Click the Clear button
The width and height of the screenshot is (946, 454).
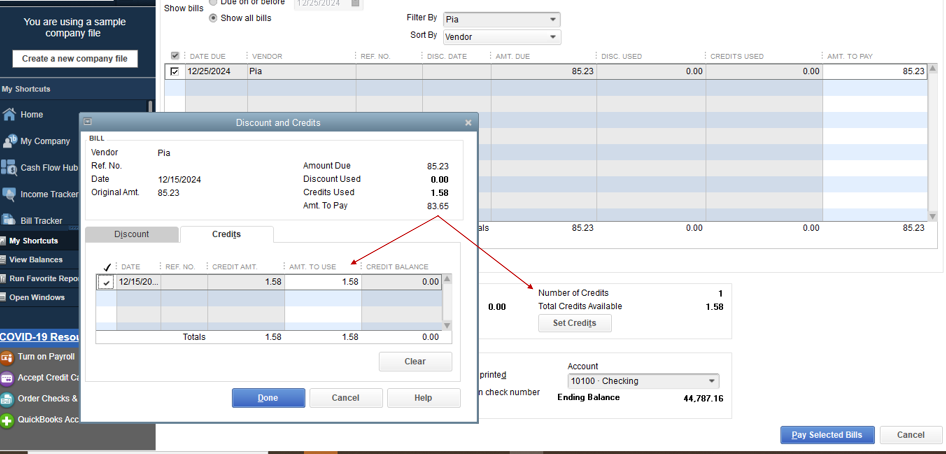[x=415, y=362]
